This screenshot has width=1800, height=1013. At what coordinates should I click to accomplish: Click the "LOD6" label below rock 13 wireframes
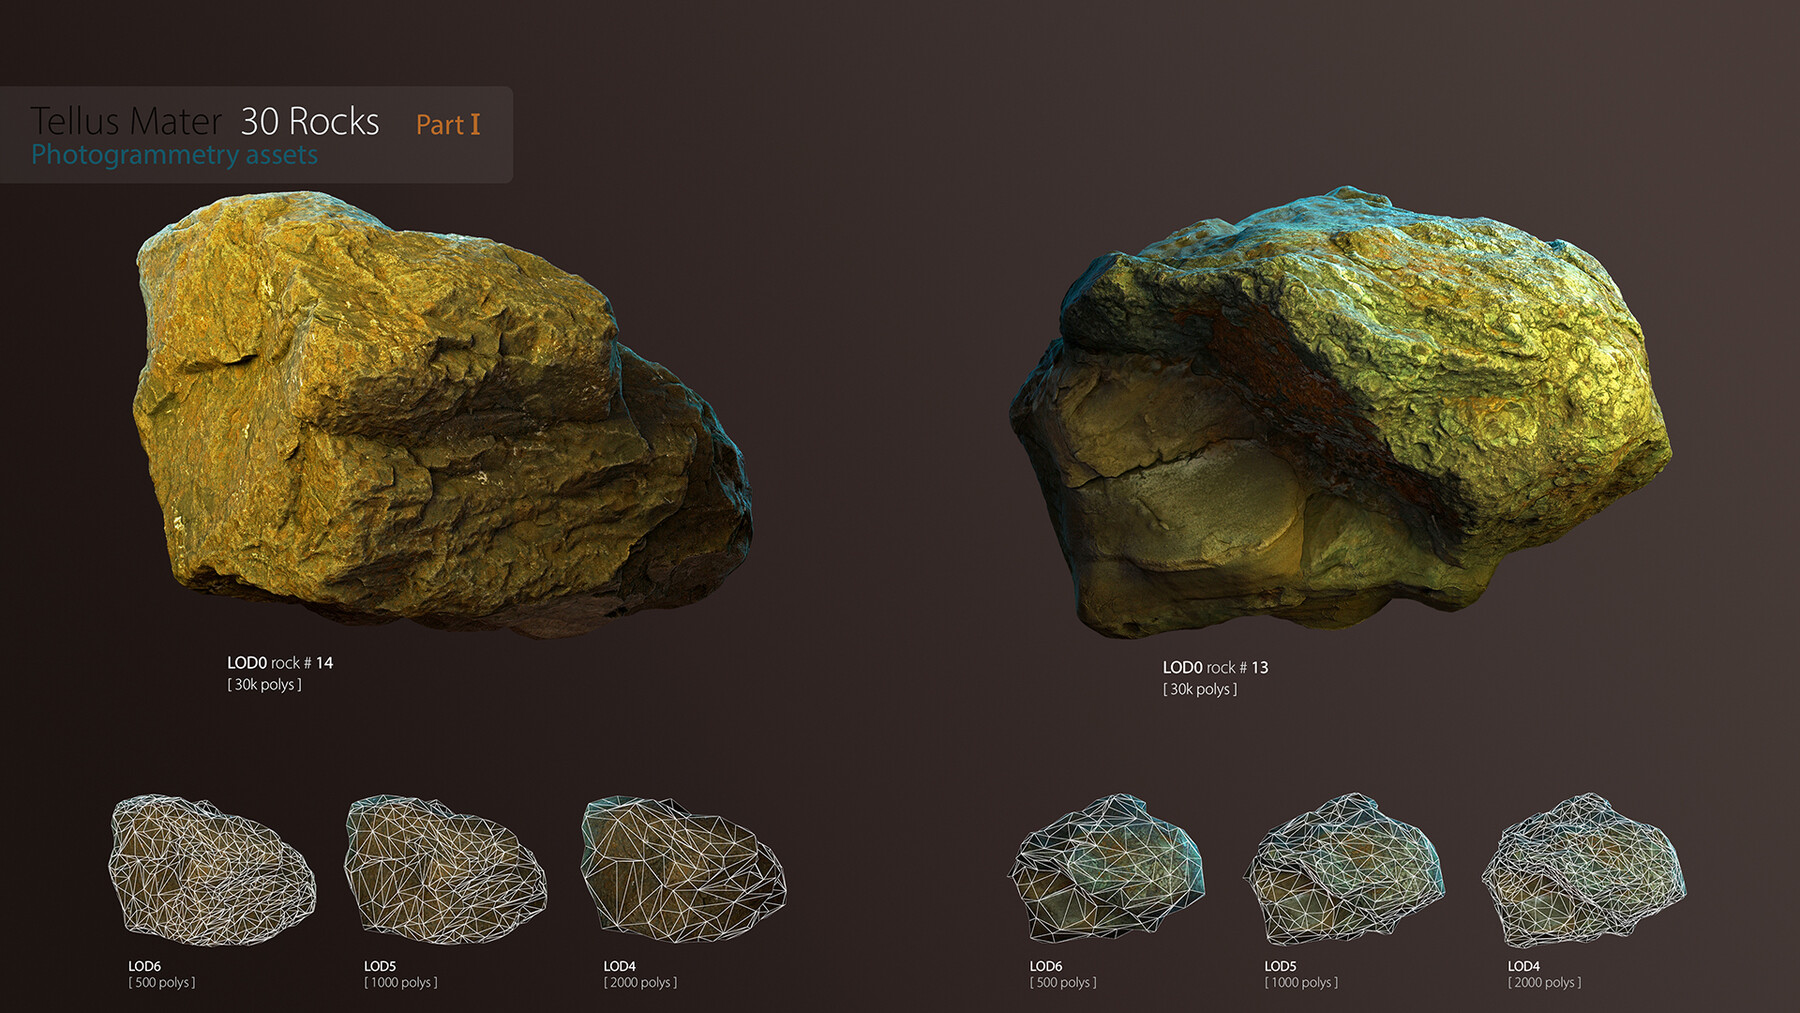(x=1046, y=966)
